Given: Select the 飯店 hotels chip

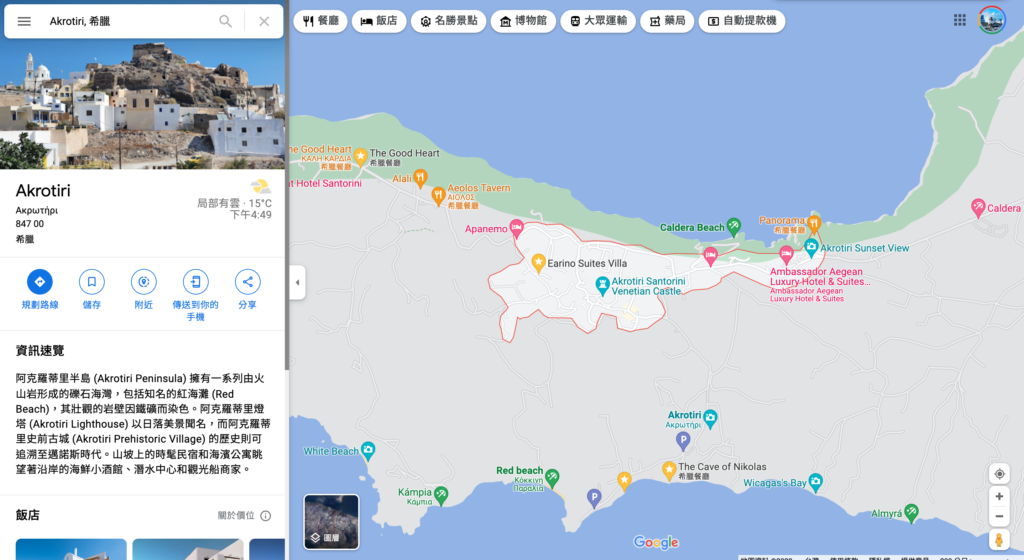Looking at the screenshot, I should click(379, 21).
